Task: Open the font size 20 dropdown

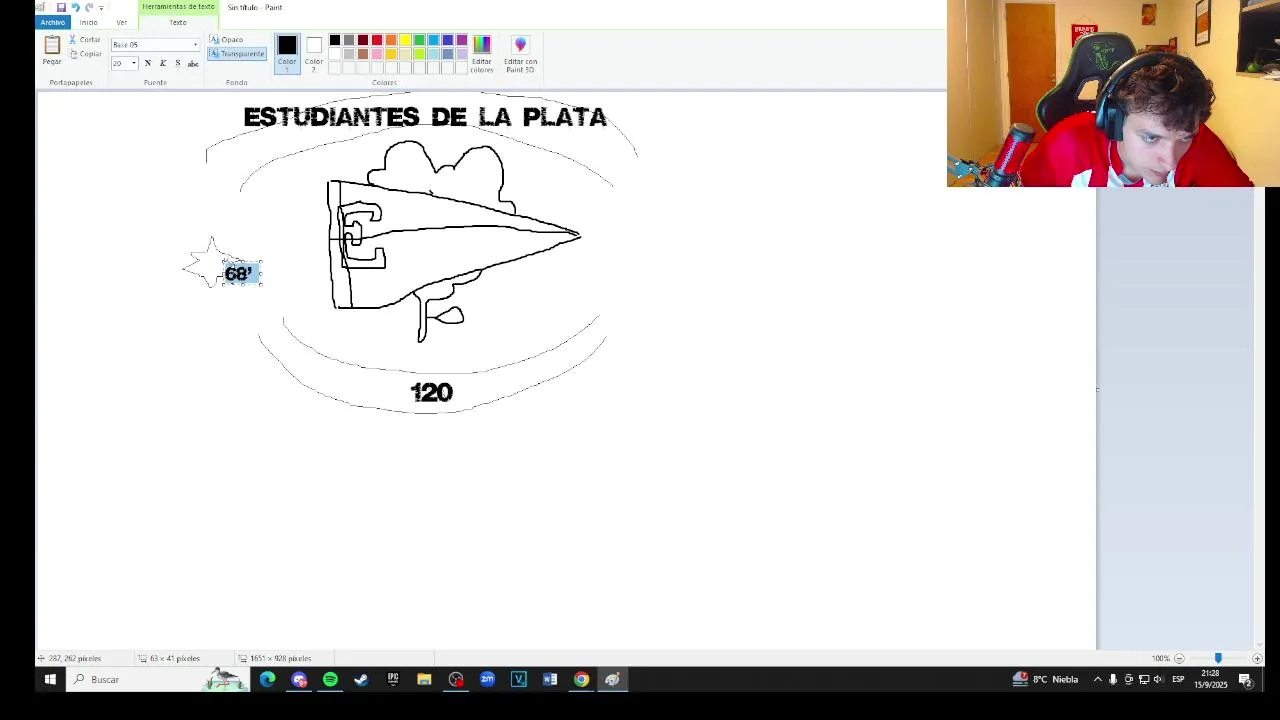Action: tap(134, 63)
